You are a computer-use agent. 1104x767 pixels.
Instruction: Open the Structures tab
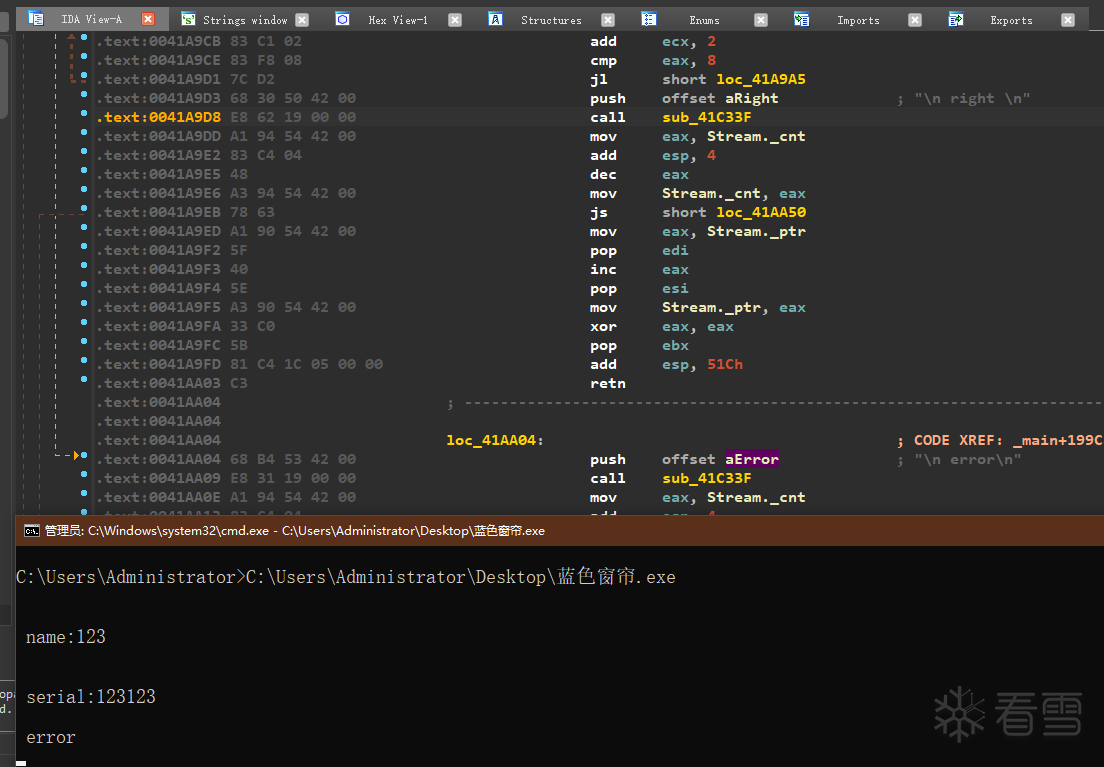pyautogui.click(x=551, y=20)
